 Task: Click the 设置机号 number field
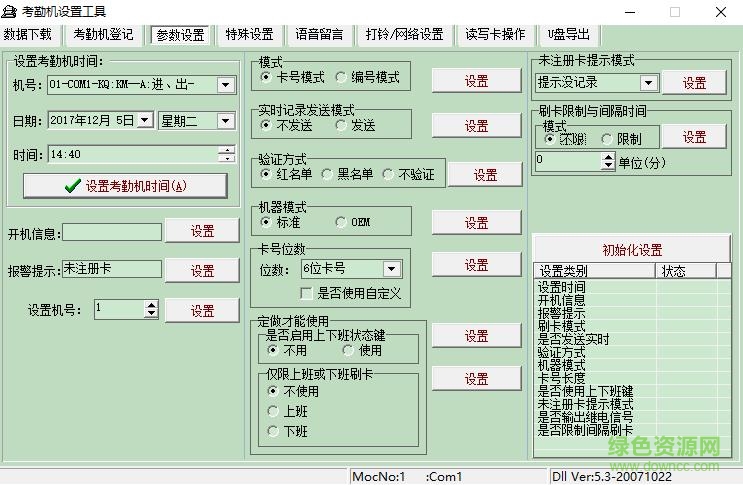[x=119, y=309]
